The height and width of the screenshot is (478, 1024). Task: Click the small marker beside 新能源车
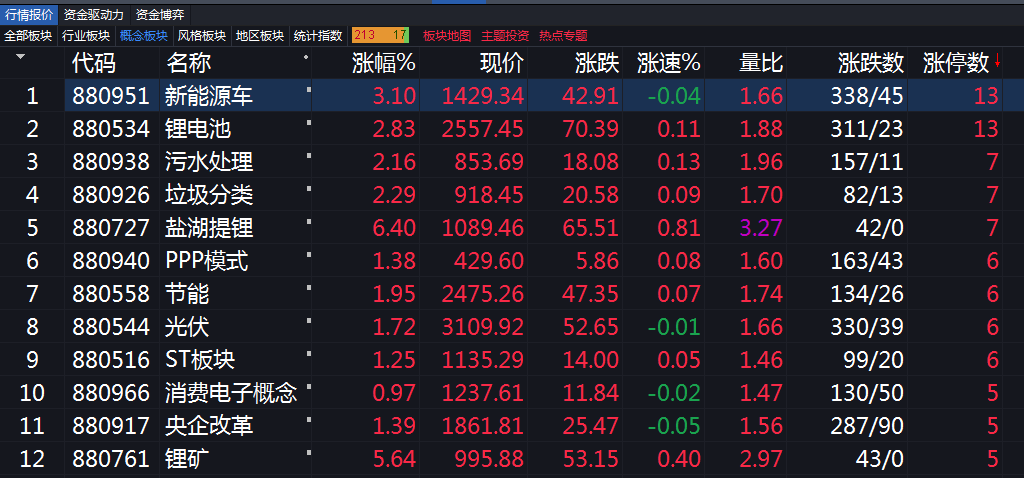(308, 89)
